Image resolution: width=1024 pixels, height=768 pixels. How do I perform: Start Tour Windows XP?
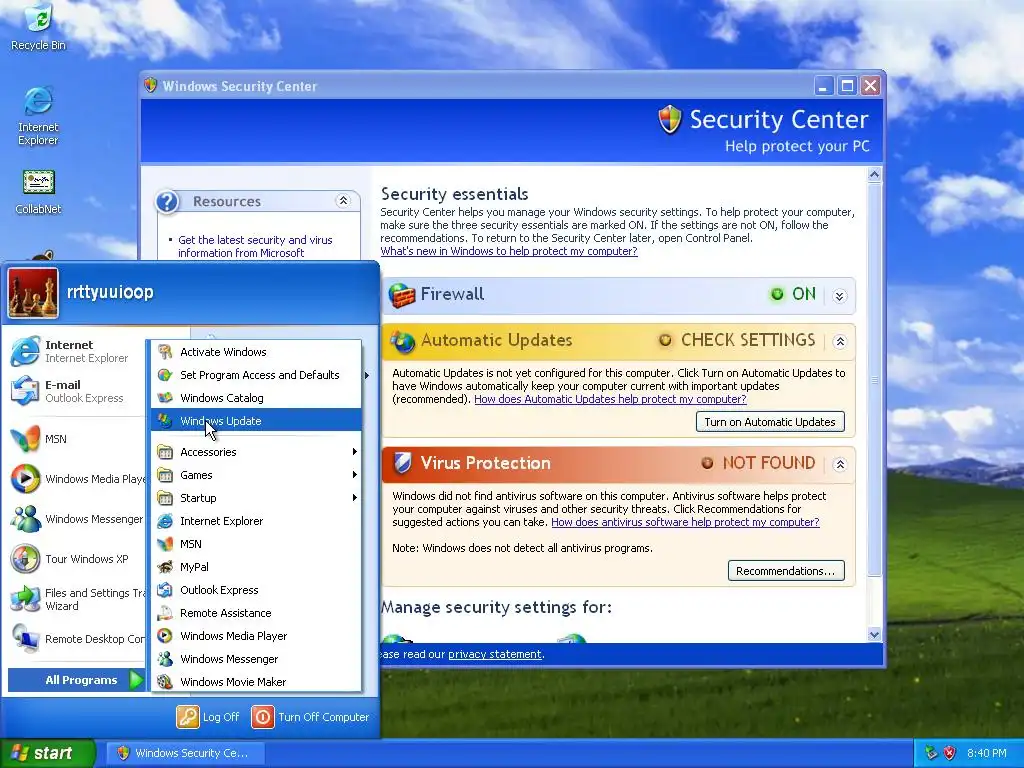[x=76, y=559]
